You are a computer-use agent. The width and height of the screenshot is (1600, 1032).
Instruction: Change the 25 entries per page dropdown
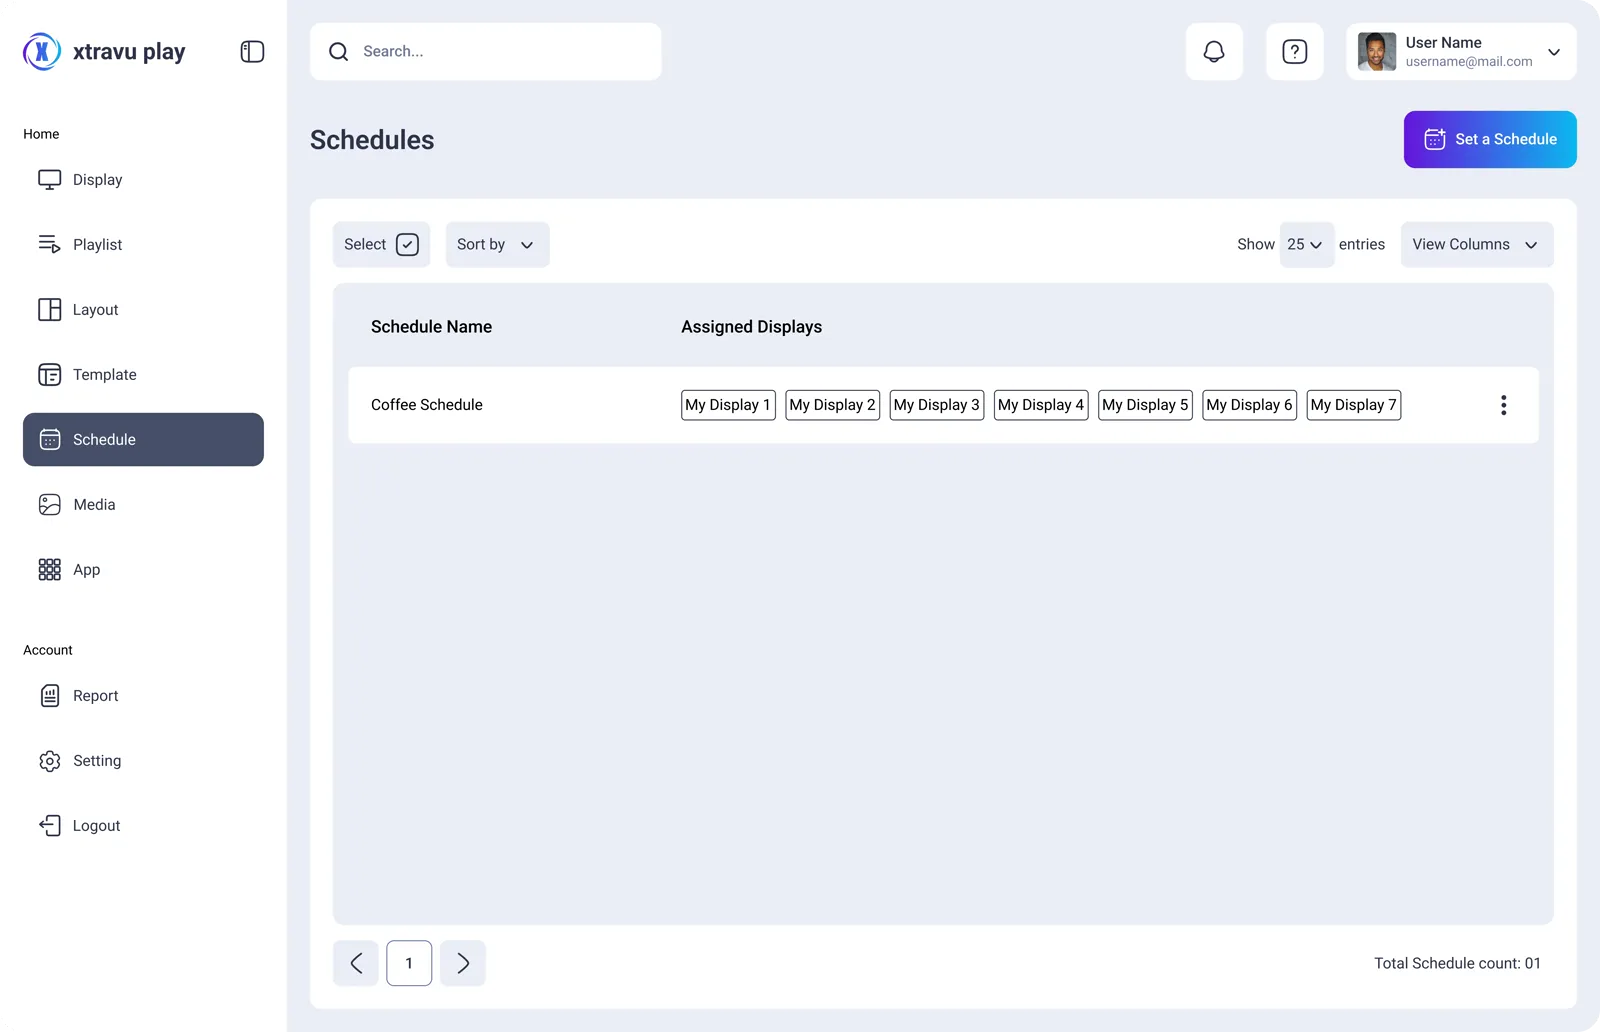1306,245
